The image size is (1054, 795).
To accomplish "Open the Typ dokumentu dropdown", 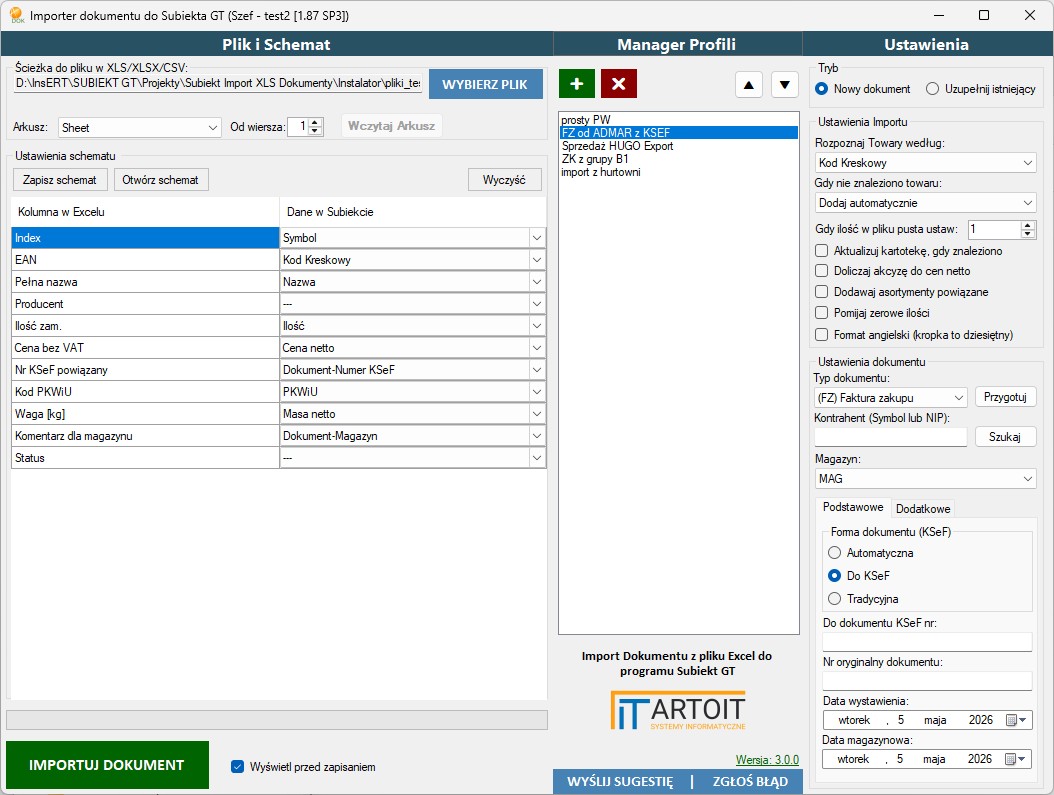I will (891, 398).
